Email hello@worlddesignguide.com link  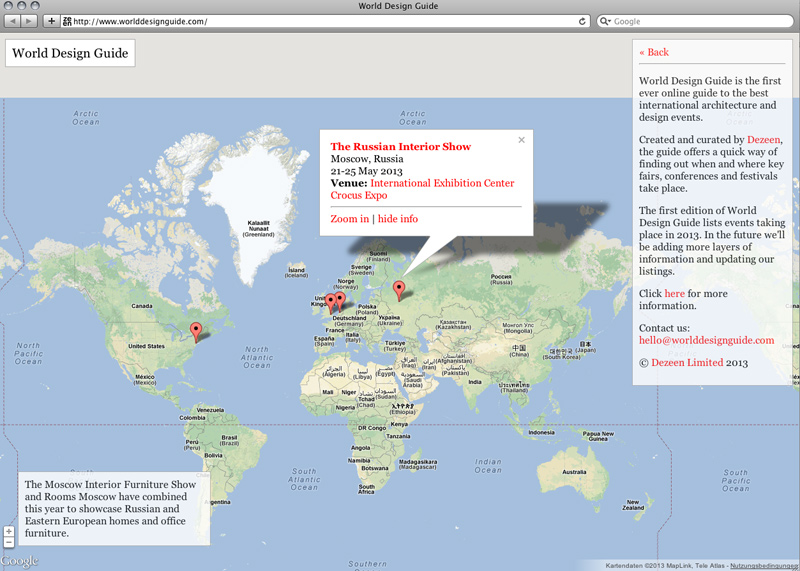click(x=706, y=340)
